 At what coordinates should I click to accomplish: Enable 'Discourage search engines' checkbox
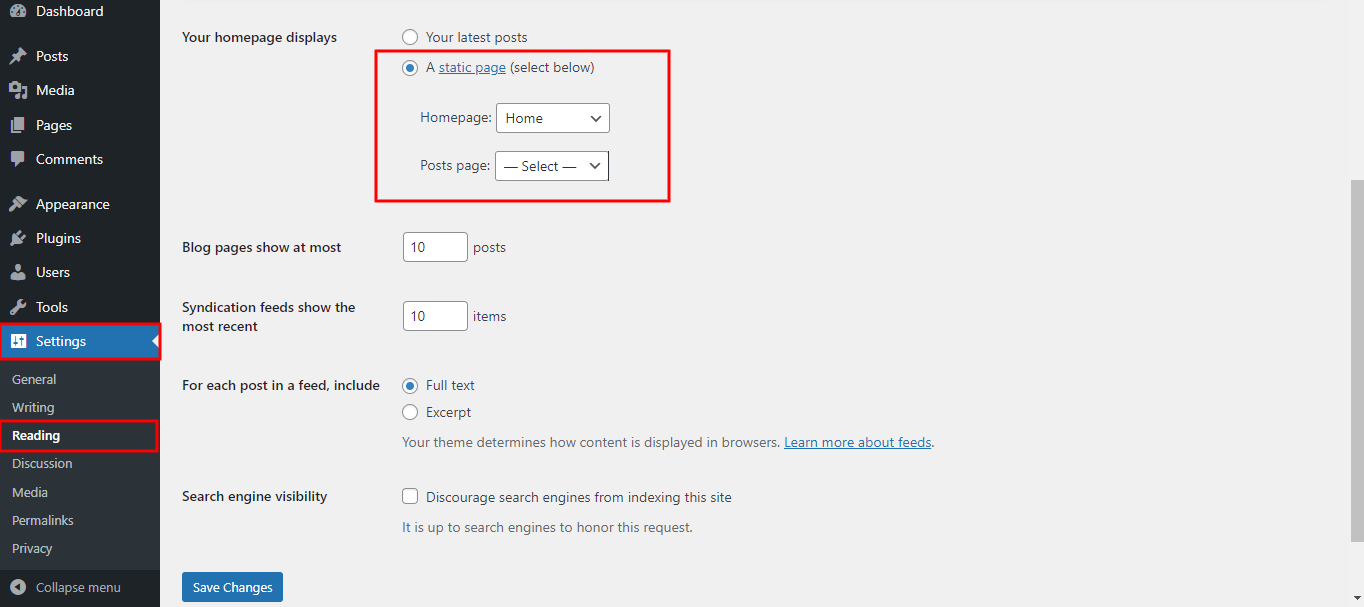(x=410, y=496)
